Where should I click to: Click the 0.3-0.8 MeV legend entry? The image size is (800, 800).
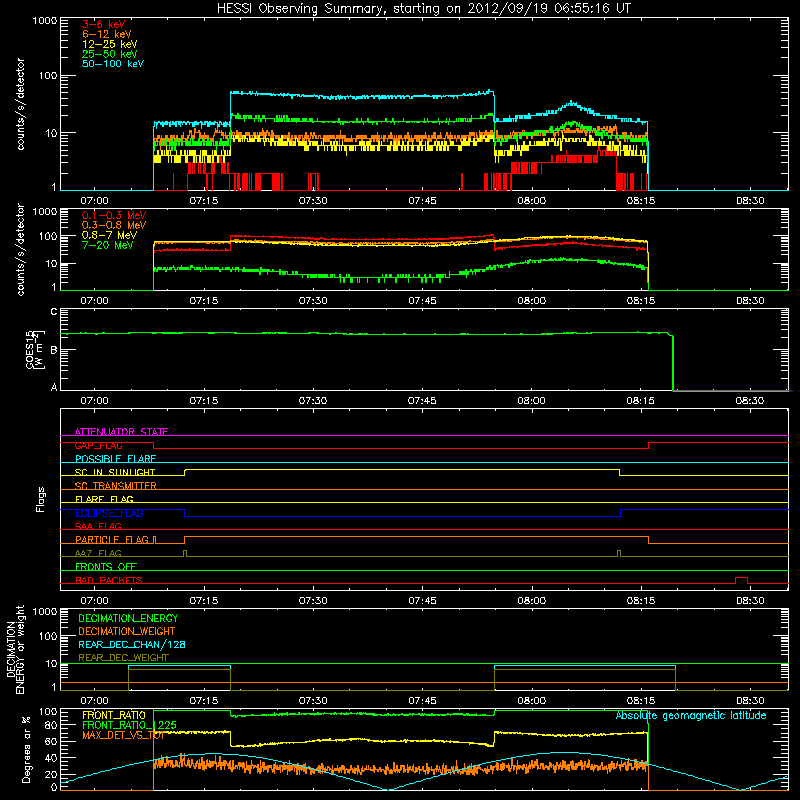[114, 225]
